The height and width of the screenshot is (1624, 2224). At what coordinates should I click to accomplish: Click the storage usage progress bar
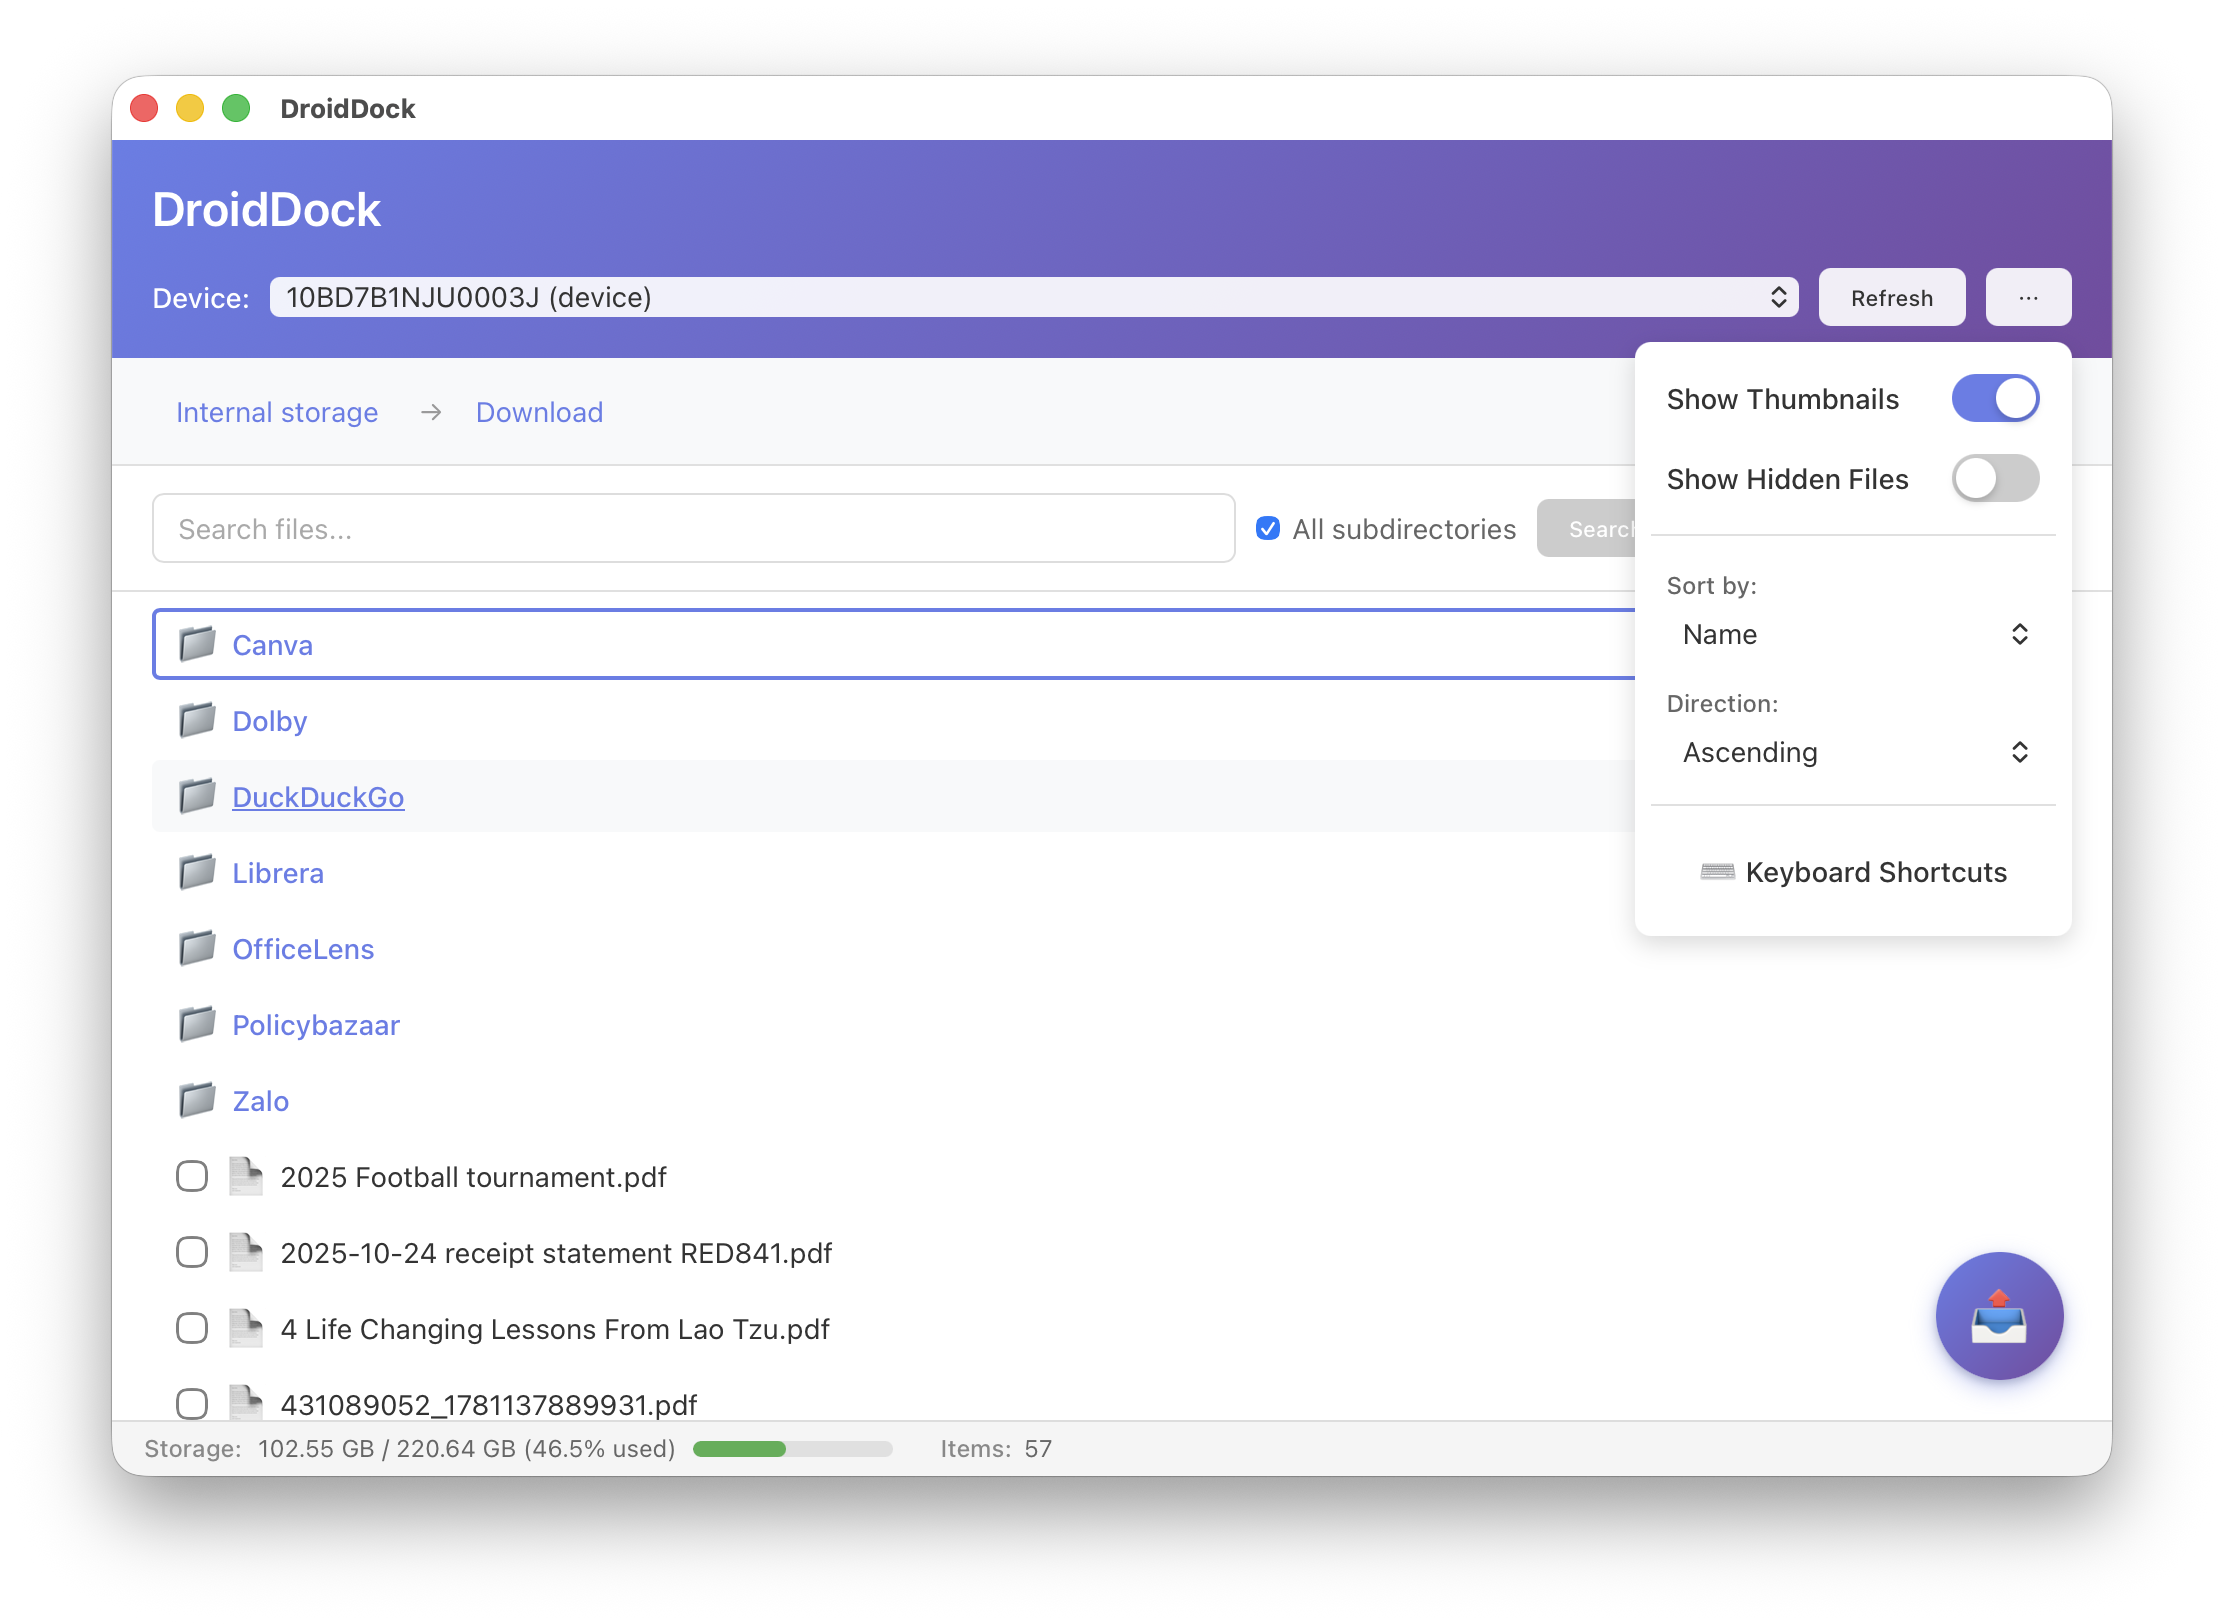click(x=792, y=1449)
